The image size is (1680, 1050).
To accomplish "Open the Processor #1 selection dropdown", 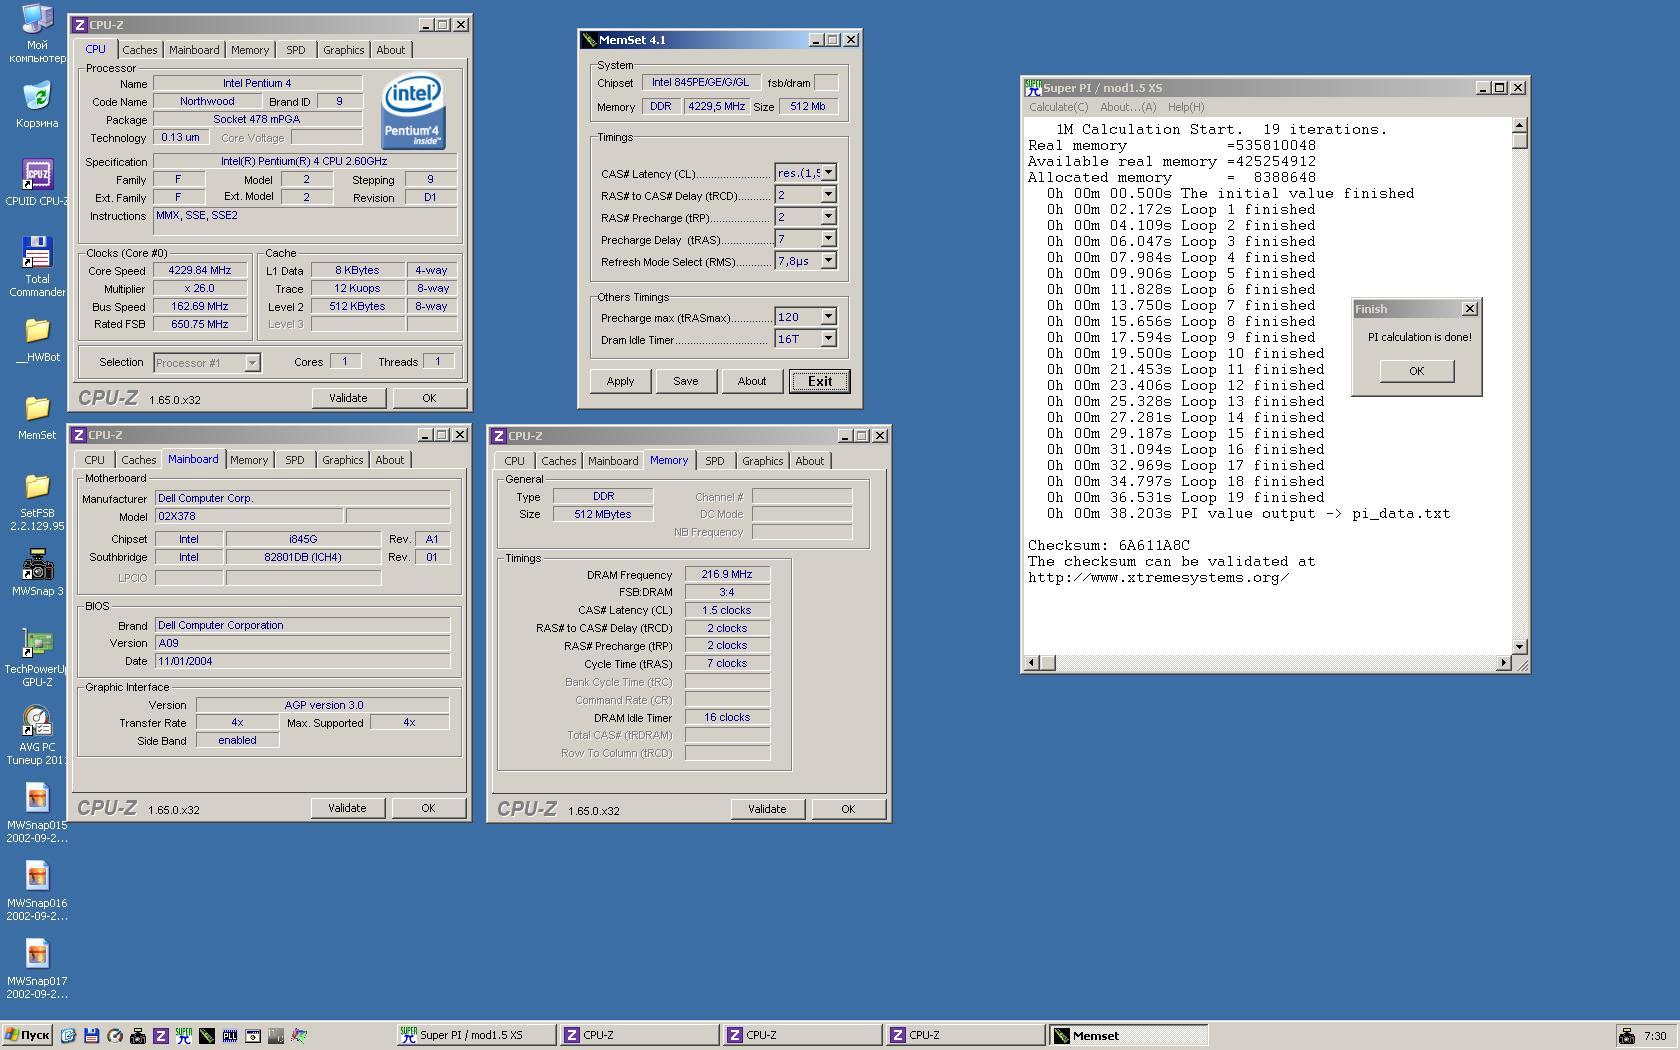I will coord(252,363).
